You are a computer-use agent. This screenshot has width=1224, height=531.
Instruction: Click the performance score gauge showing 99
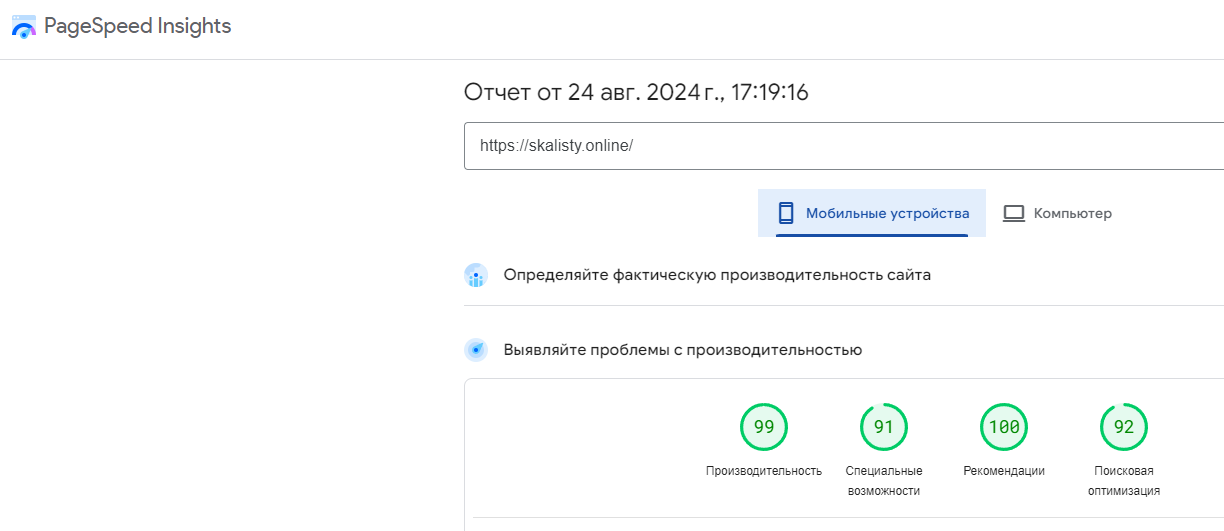point(764,427)
